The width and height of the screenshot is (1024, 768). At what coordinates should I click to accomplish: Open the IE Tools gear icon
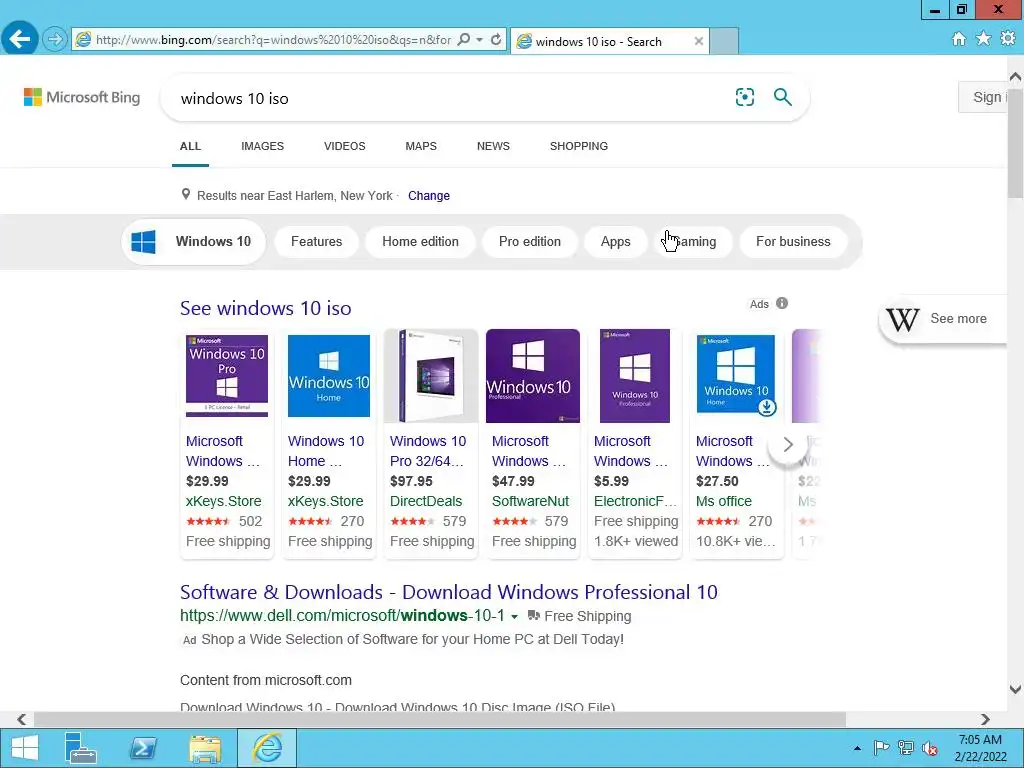[1008, 39]
